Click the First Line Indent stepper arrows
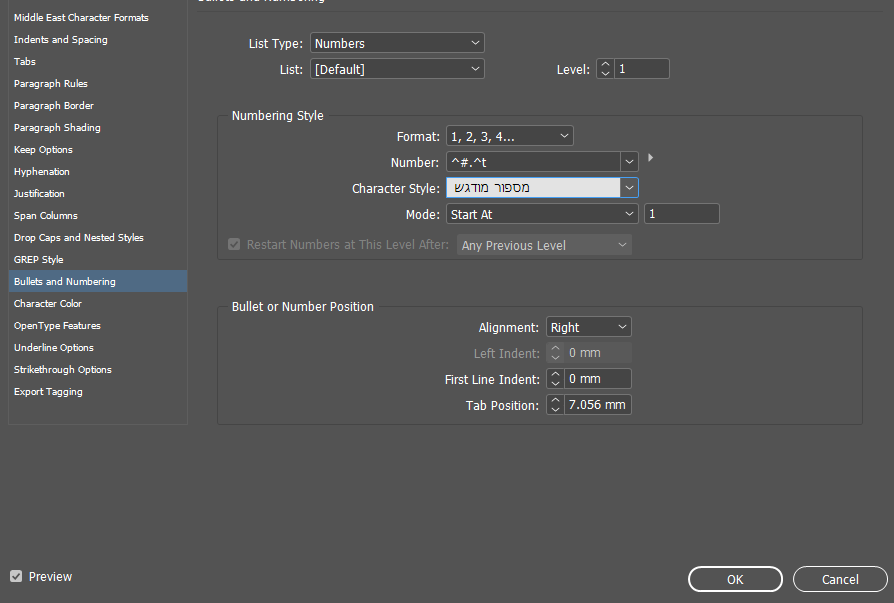The height and width of the screenshot is (603, 894). pos(555,379)
